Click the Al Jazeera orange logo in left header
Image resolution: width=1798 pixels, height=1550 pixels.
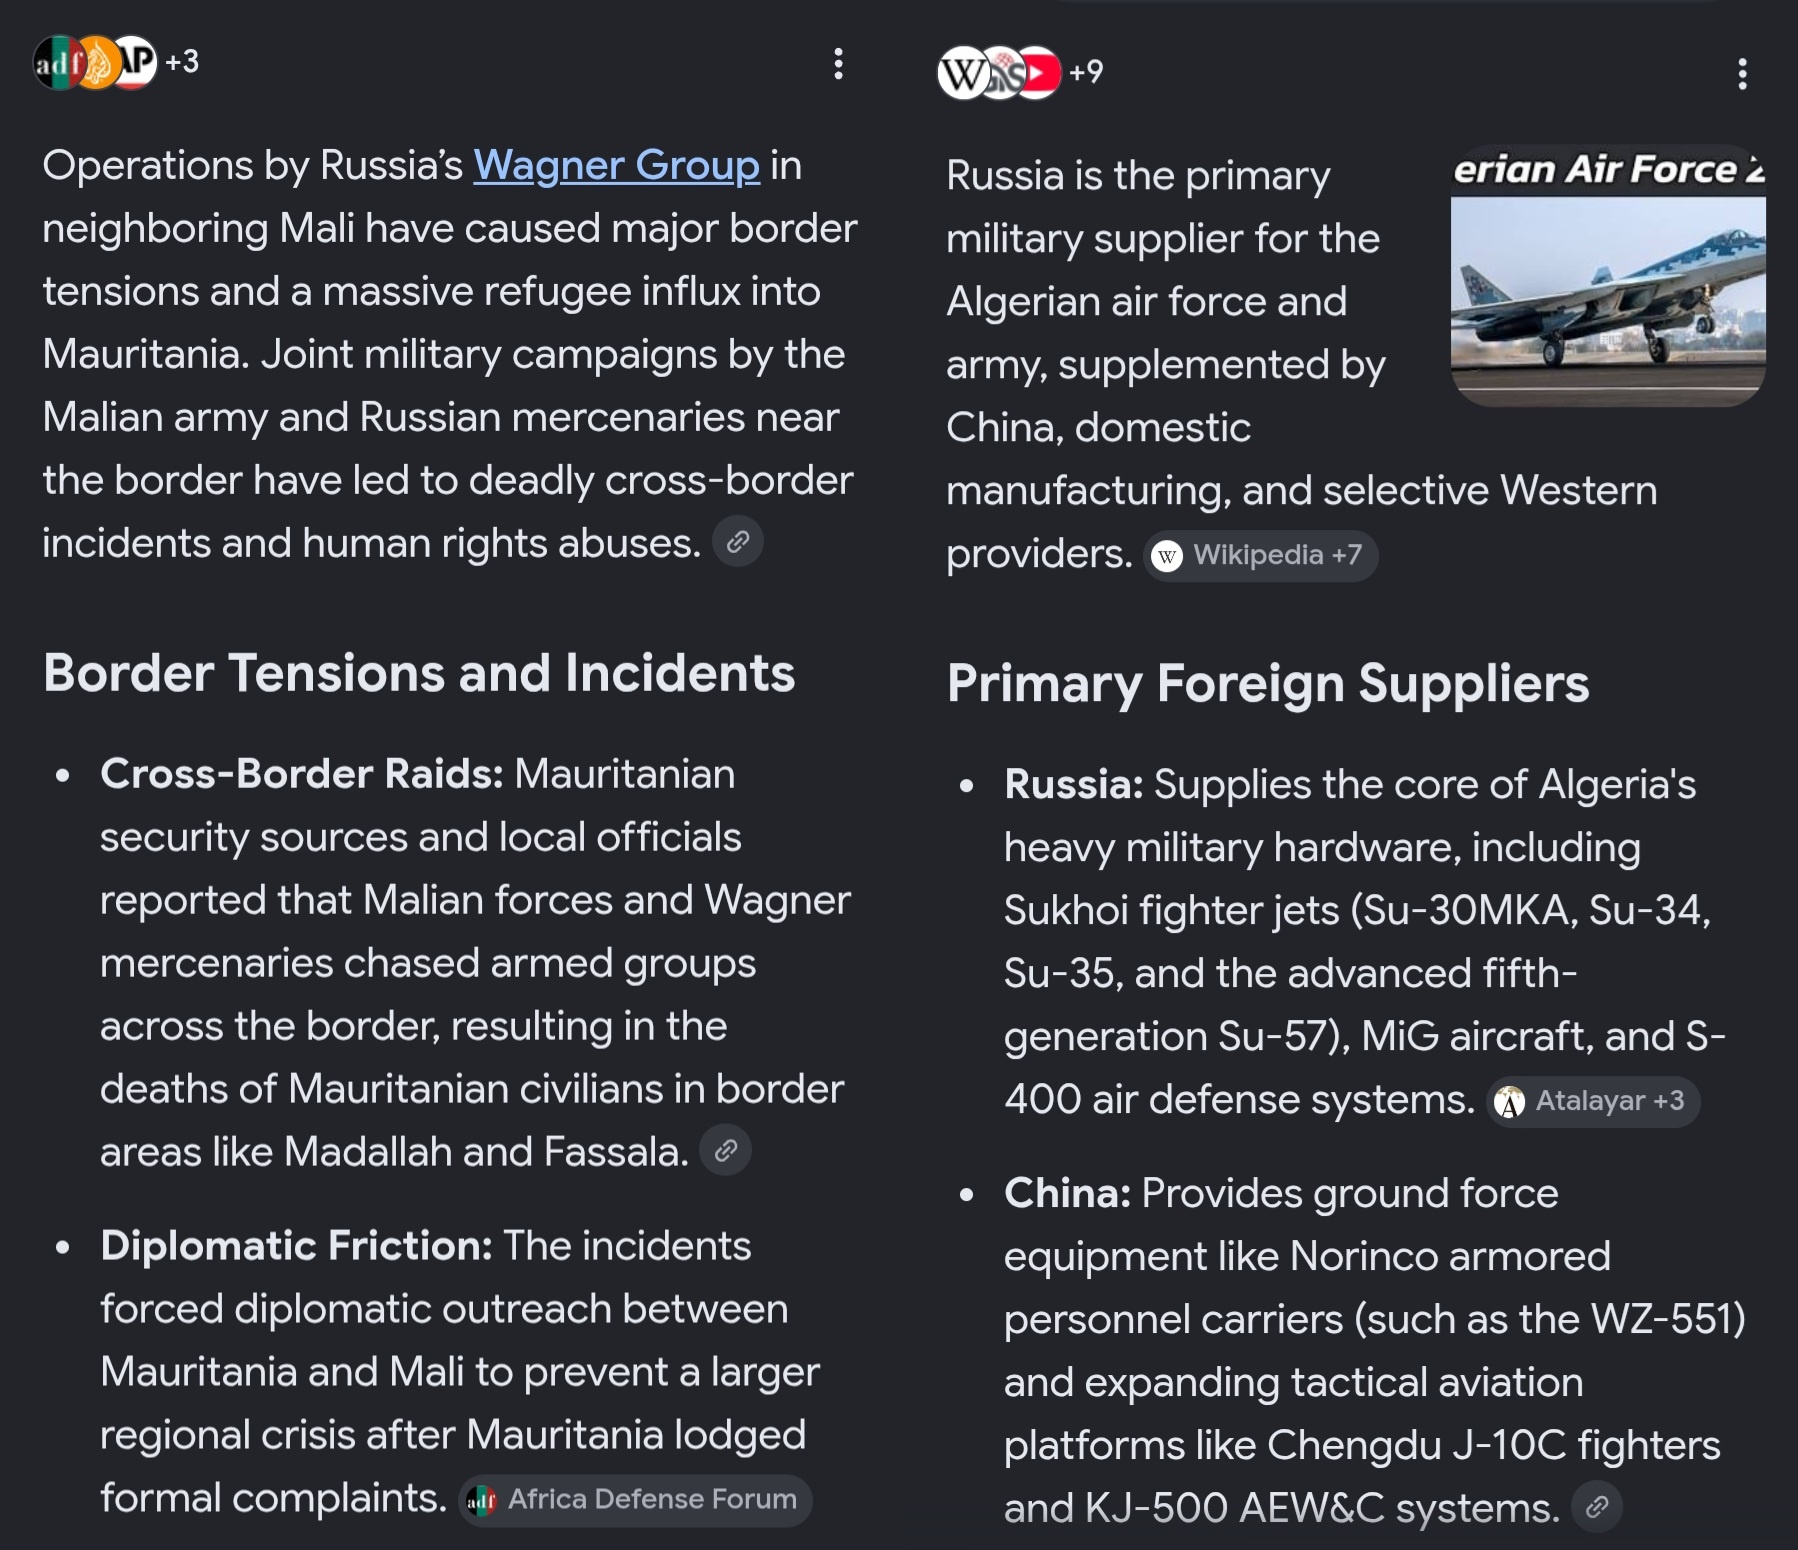click(98, 63)
